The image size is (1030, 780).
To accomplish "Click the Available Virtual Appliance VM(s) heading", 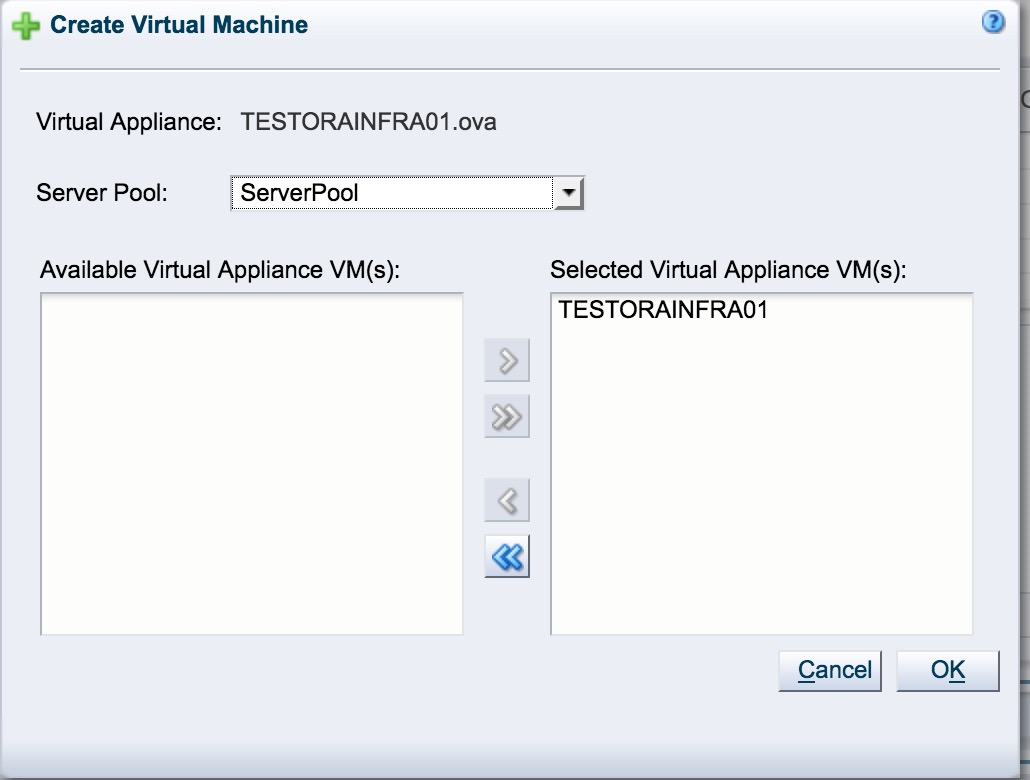I will point(220,270).
